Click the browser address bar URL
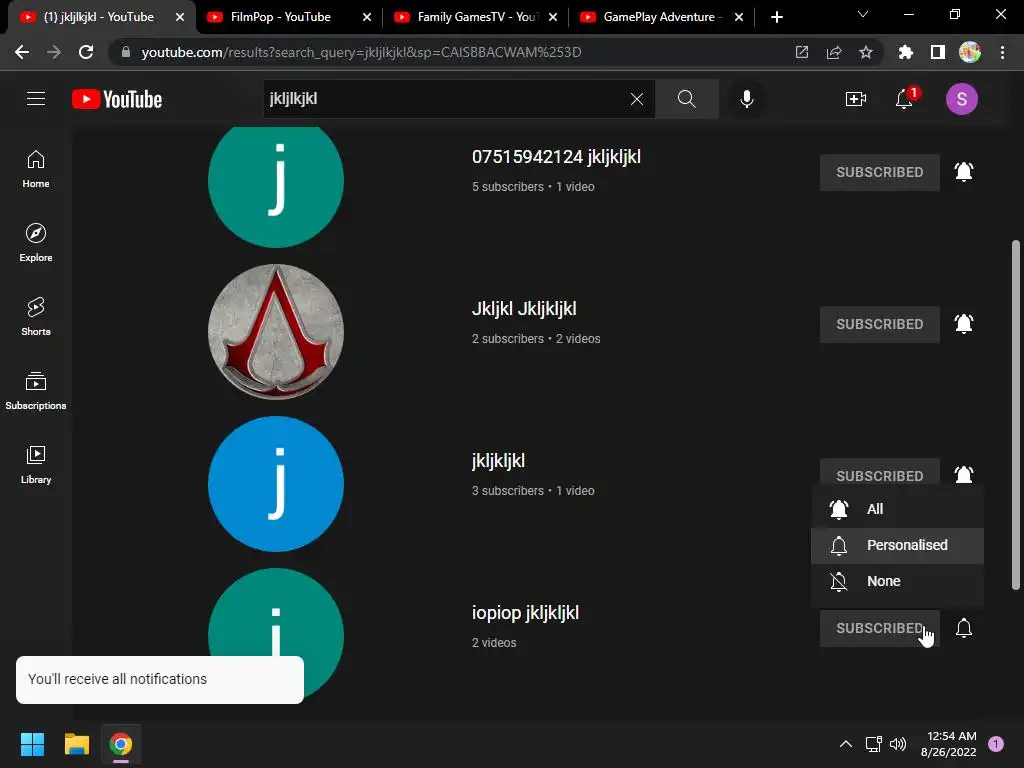1024x768 pixels. (x=360, y=52)
